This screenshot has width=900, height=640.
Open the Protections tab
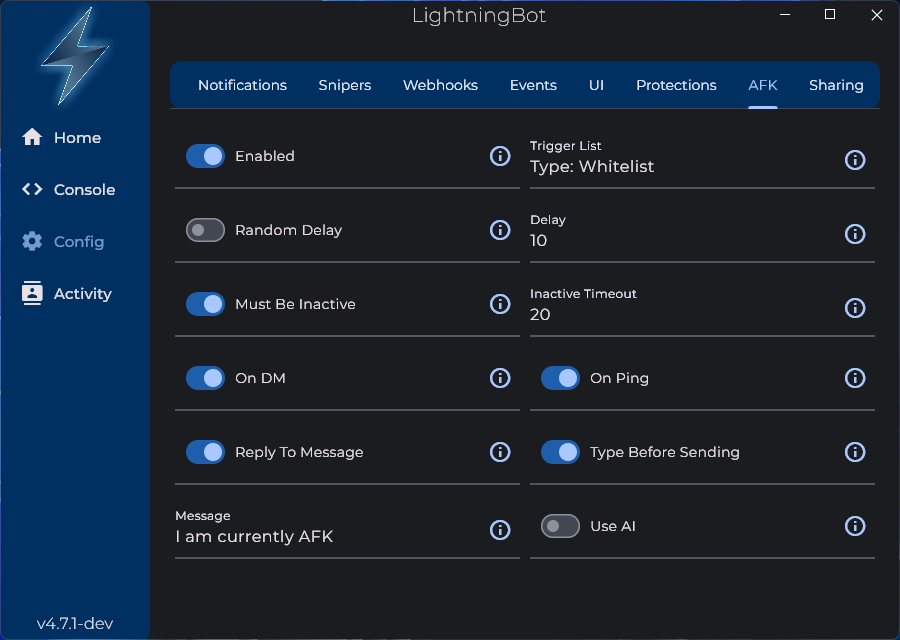point(676,85)
